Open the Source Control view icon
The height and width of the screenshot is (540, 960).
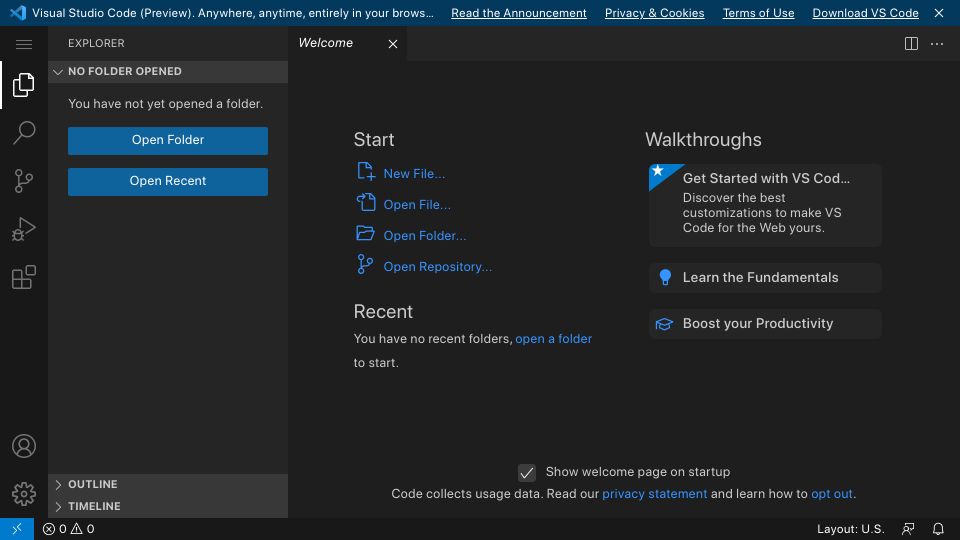(24, 181)
